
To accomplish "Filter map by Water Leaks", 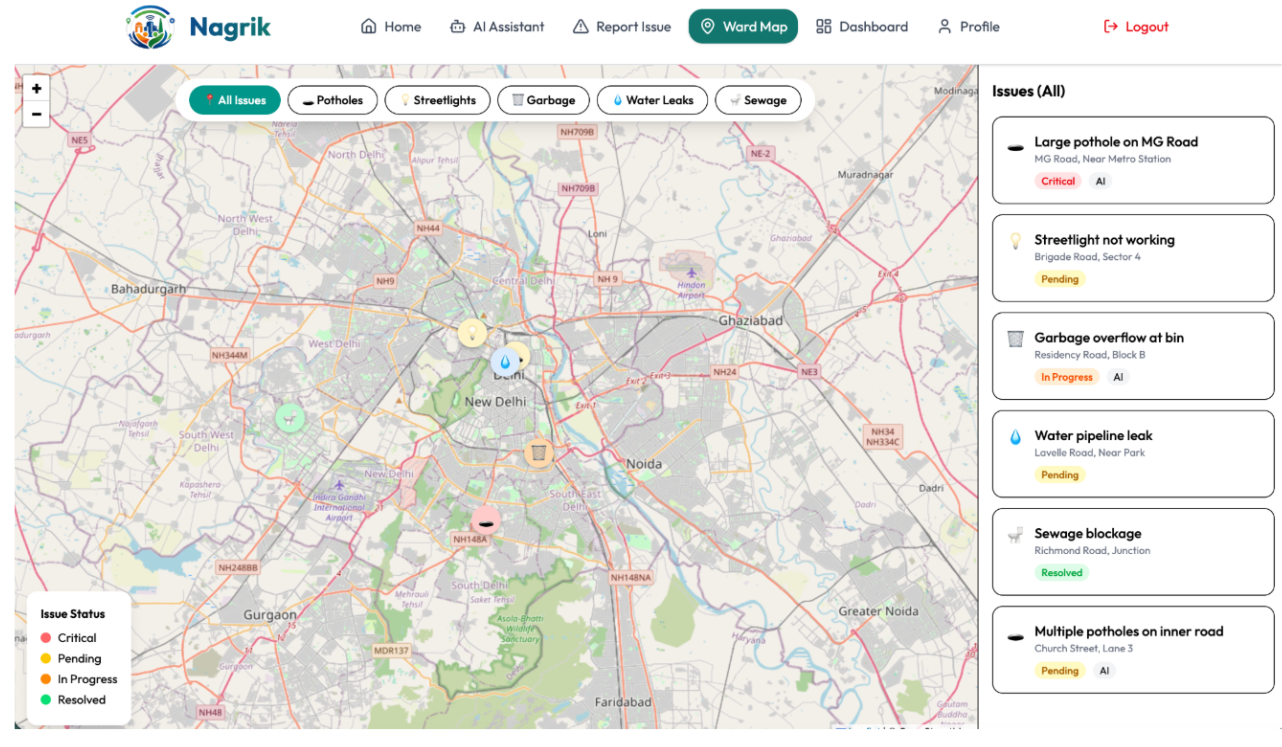I will coord(652,100).
